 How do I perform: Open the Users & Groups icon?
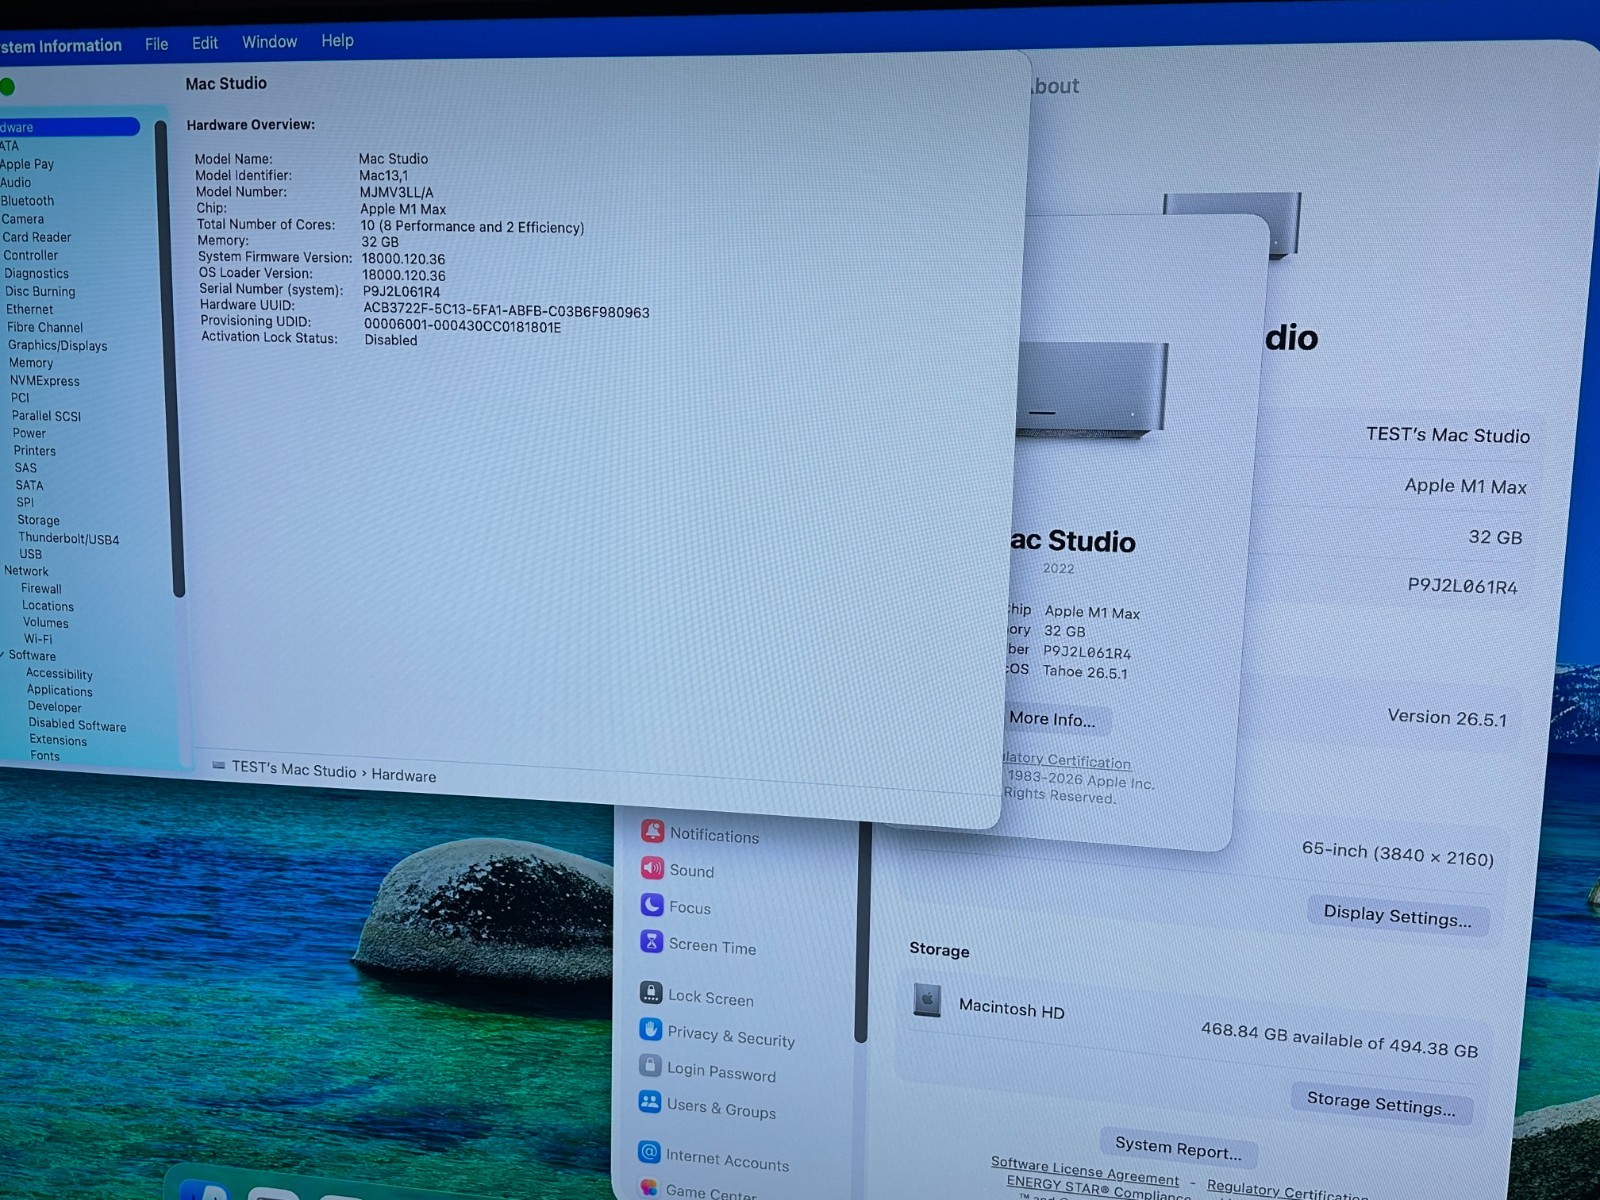click(x=649, y=1102)
